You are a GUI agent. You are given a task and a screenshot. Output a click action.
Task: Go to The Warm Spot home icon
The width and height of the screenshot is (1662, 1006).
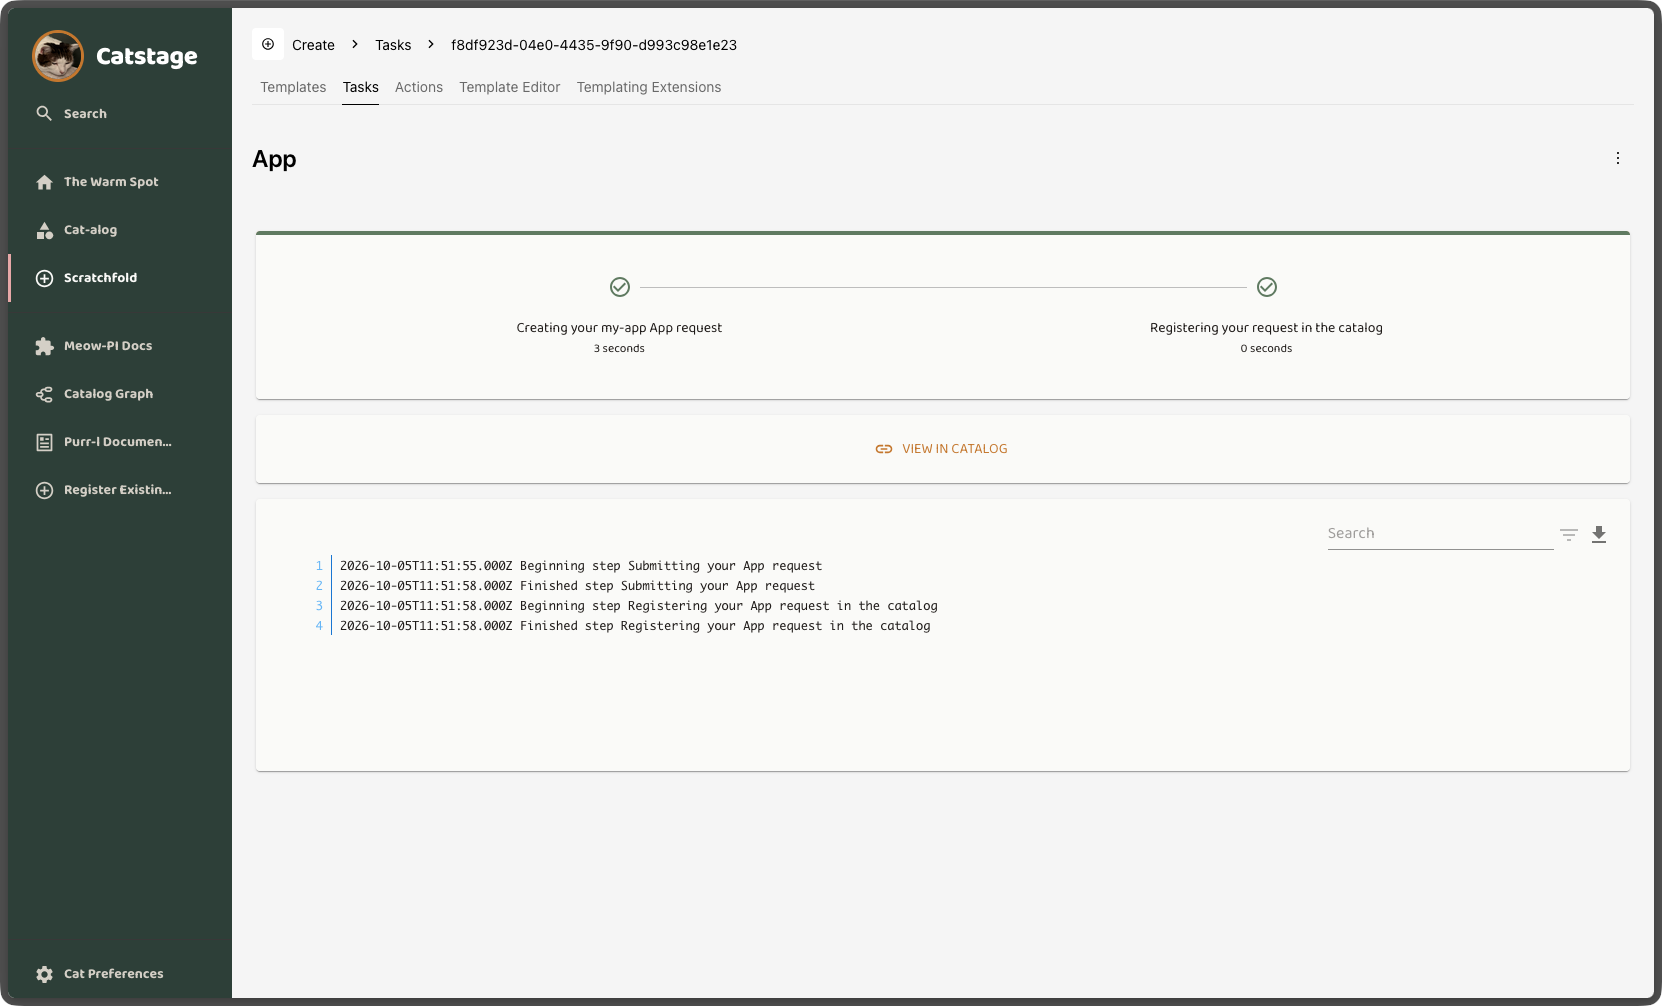44,182
